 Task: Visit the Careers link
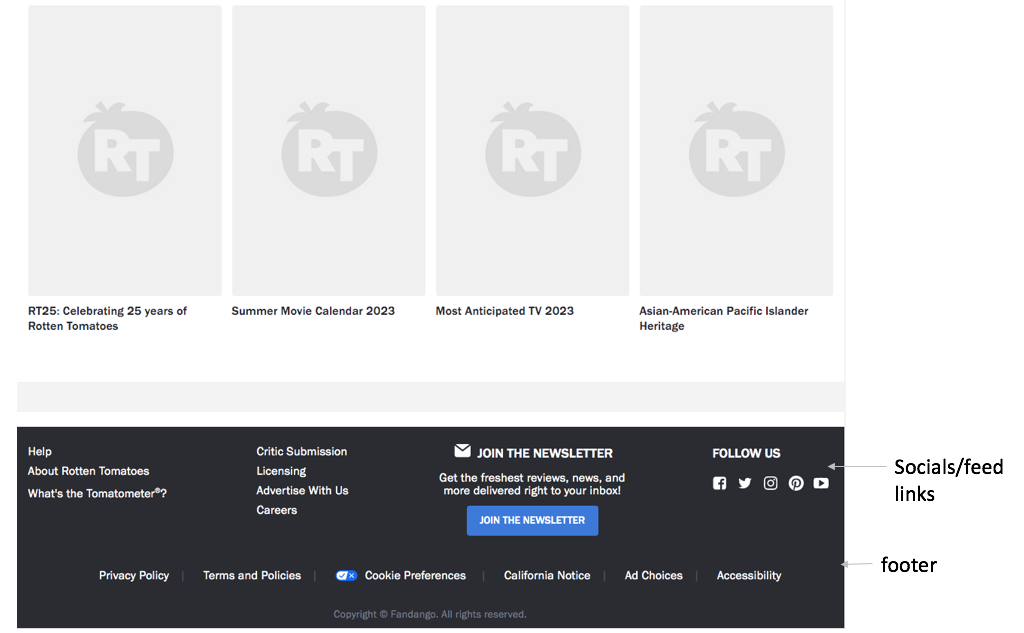276,510
